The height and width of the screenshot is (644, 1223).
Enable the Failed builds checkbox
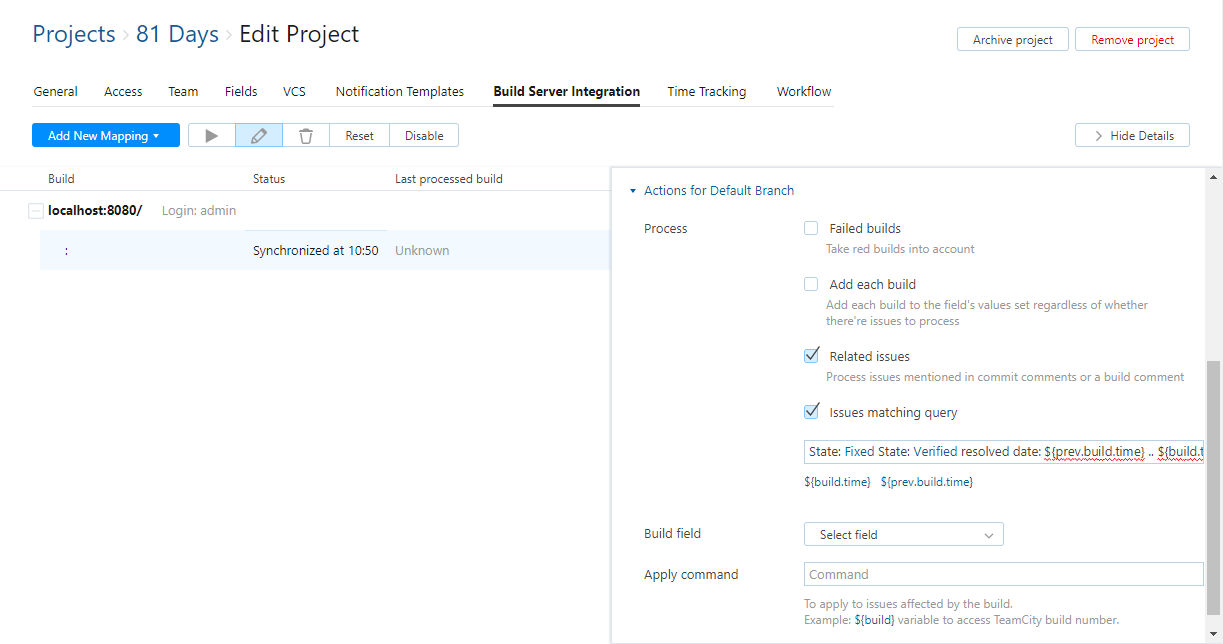(811, 228)
